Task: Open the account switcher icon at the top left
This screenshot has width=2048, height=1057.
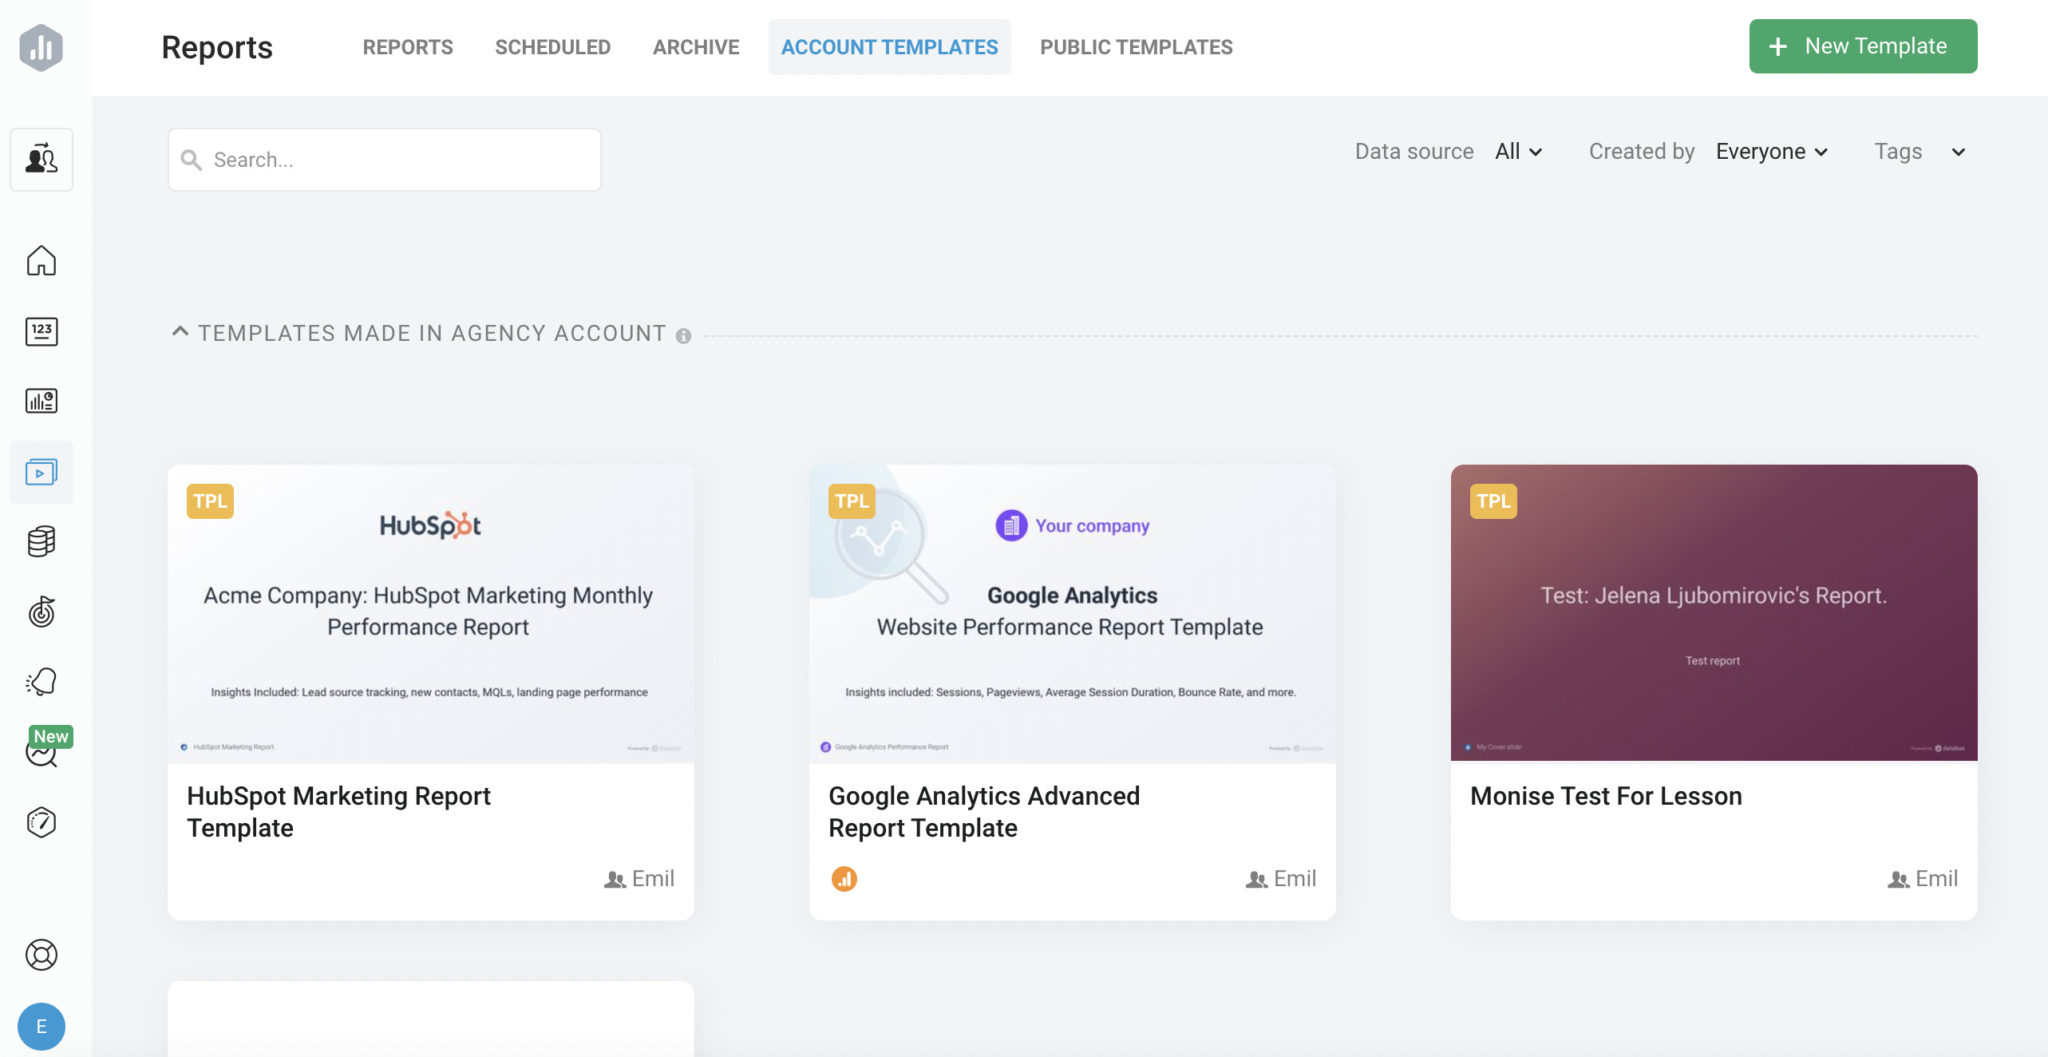Action: coord(42,158)
